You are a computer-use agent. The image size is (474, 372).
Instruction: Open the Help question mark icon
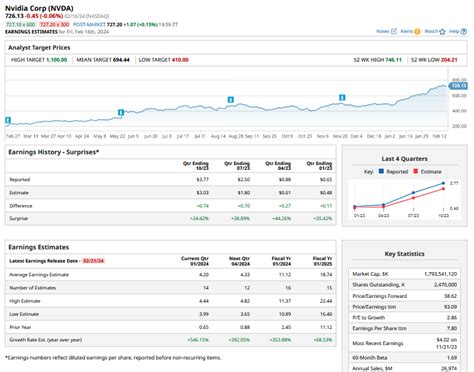click(464, 32)
